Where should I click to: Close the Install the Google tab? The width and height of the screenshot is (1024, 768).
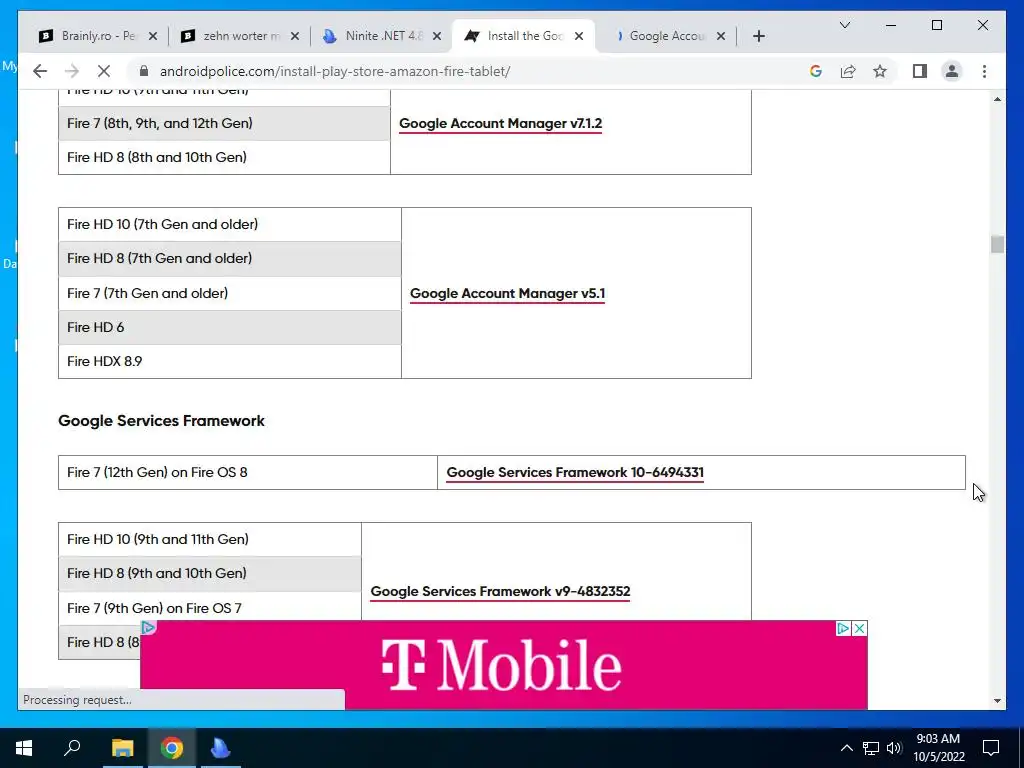[579, 36]
